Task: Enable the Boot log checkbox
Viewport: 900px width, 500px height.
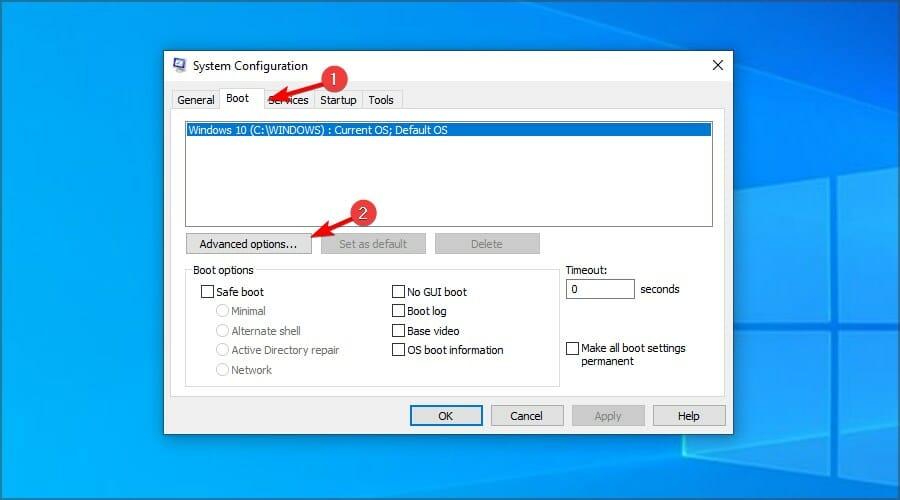Action: (398, 311)
